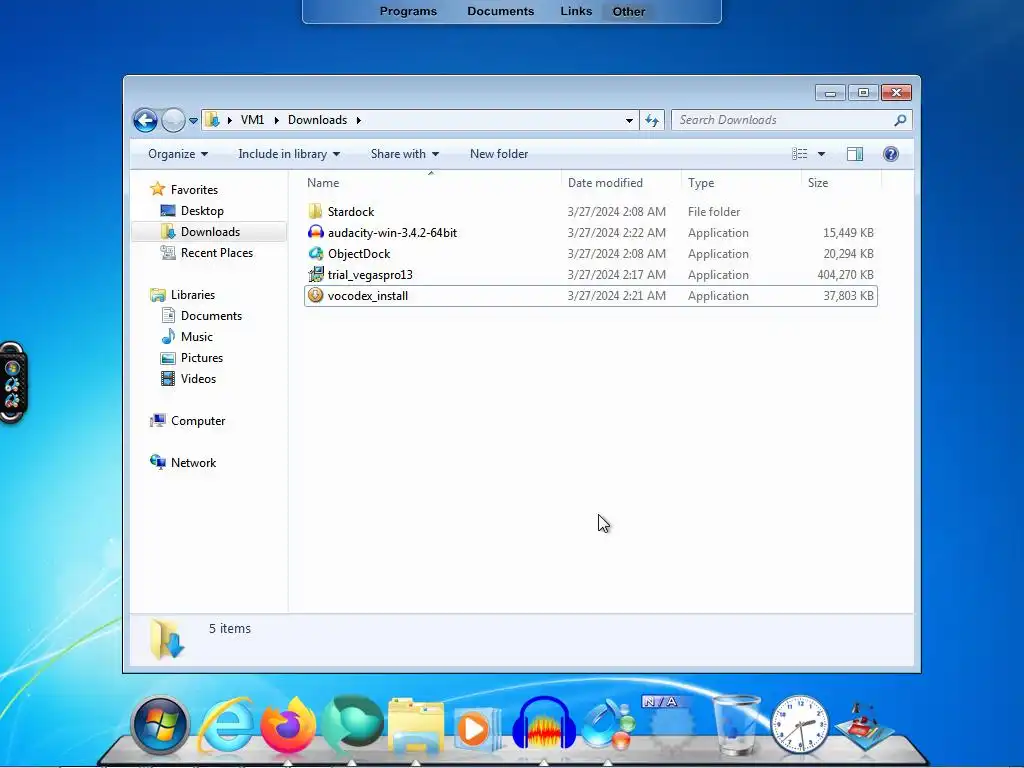This screenshot has height=768, width=1024.
Task: Select Computer in navigation pane
Action: 198,421
